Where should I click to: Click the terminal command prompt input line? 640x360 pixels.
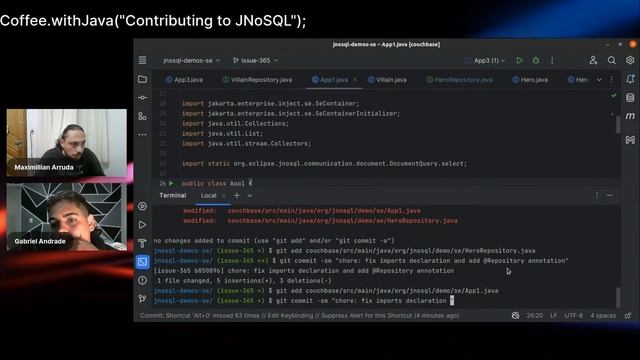(x=304, y=301)
